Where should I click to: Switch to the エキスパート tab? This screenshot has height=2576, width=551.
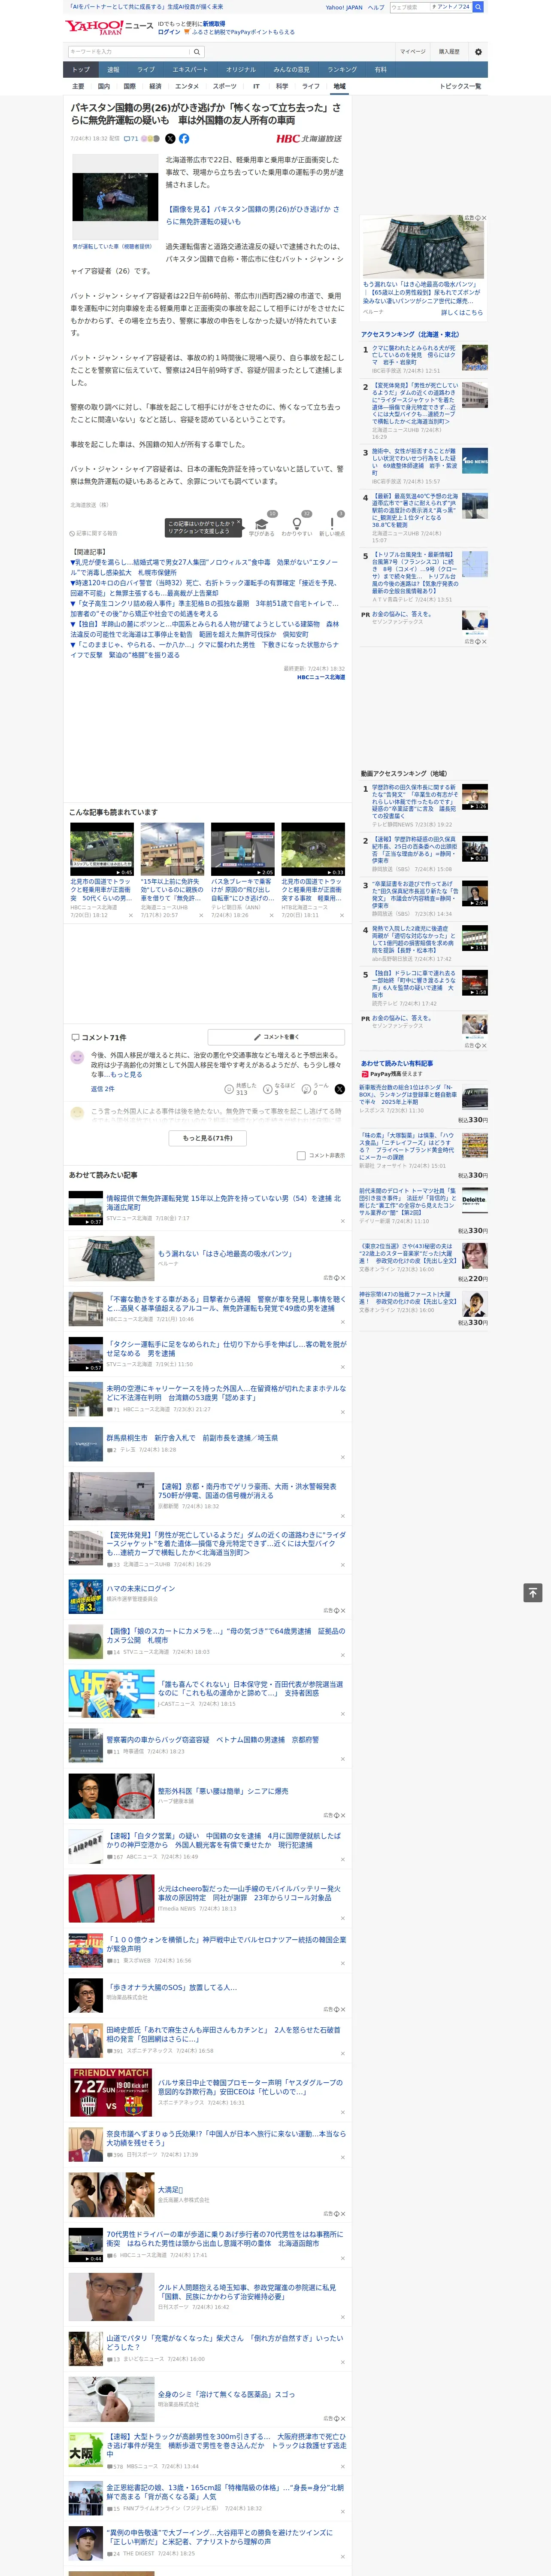click(x=190, y=70)
